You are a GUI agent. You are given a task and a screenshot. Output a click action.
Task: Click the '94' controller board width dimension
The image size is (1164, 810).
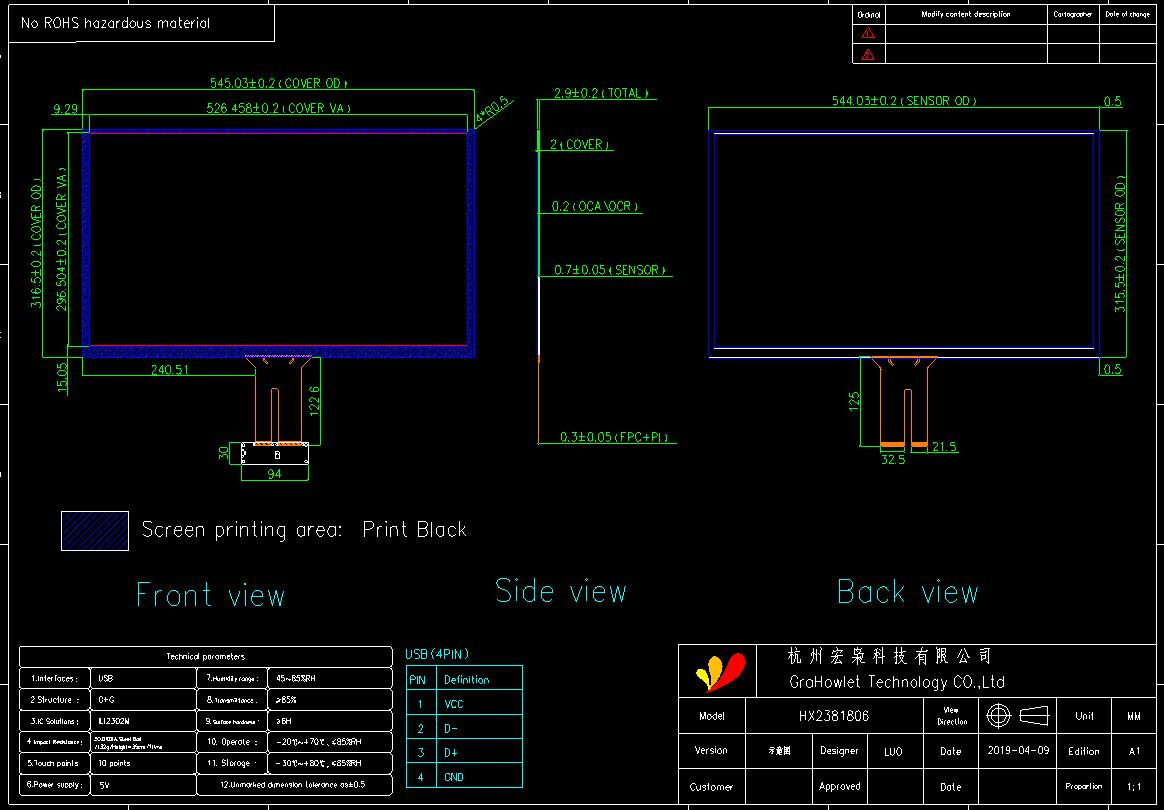[275, 474]
